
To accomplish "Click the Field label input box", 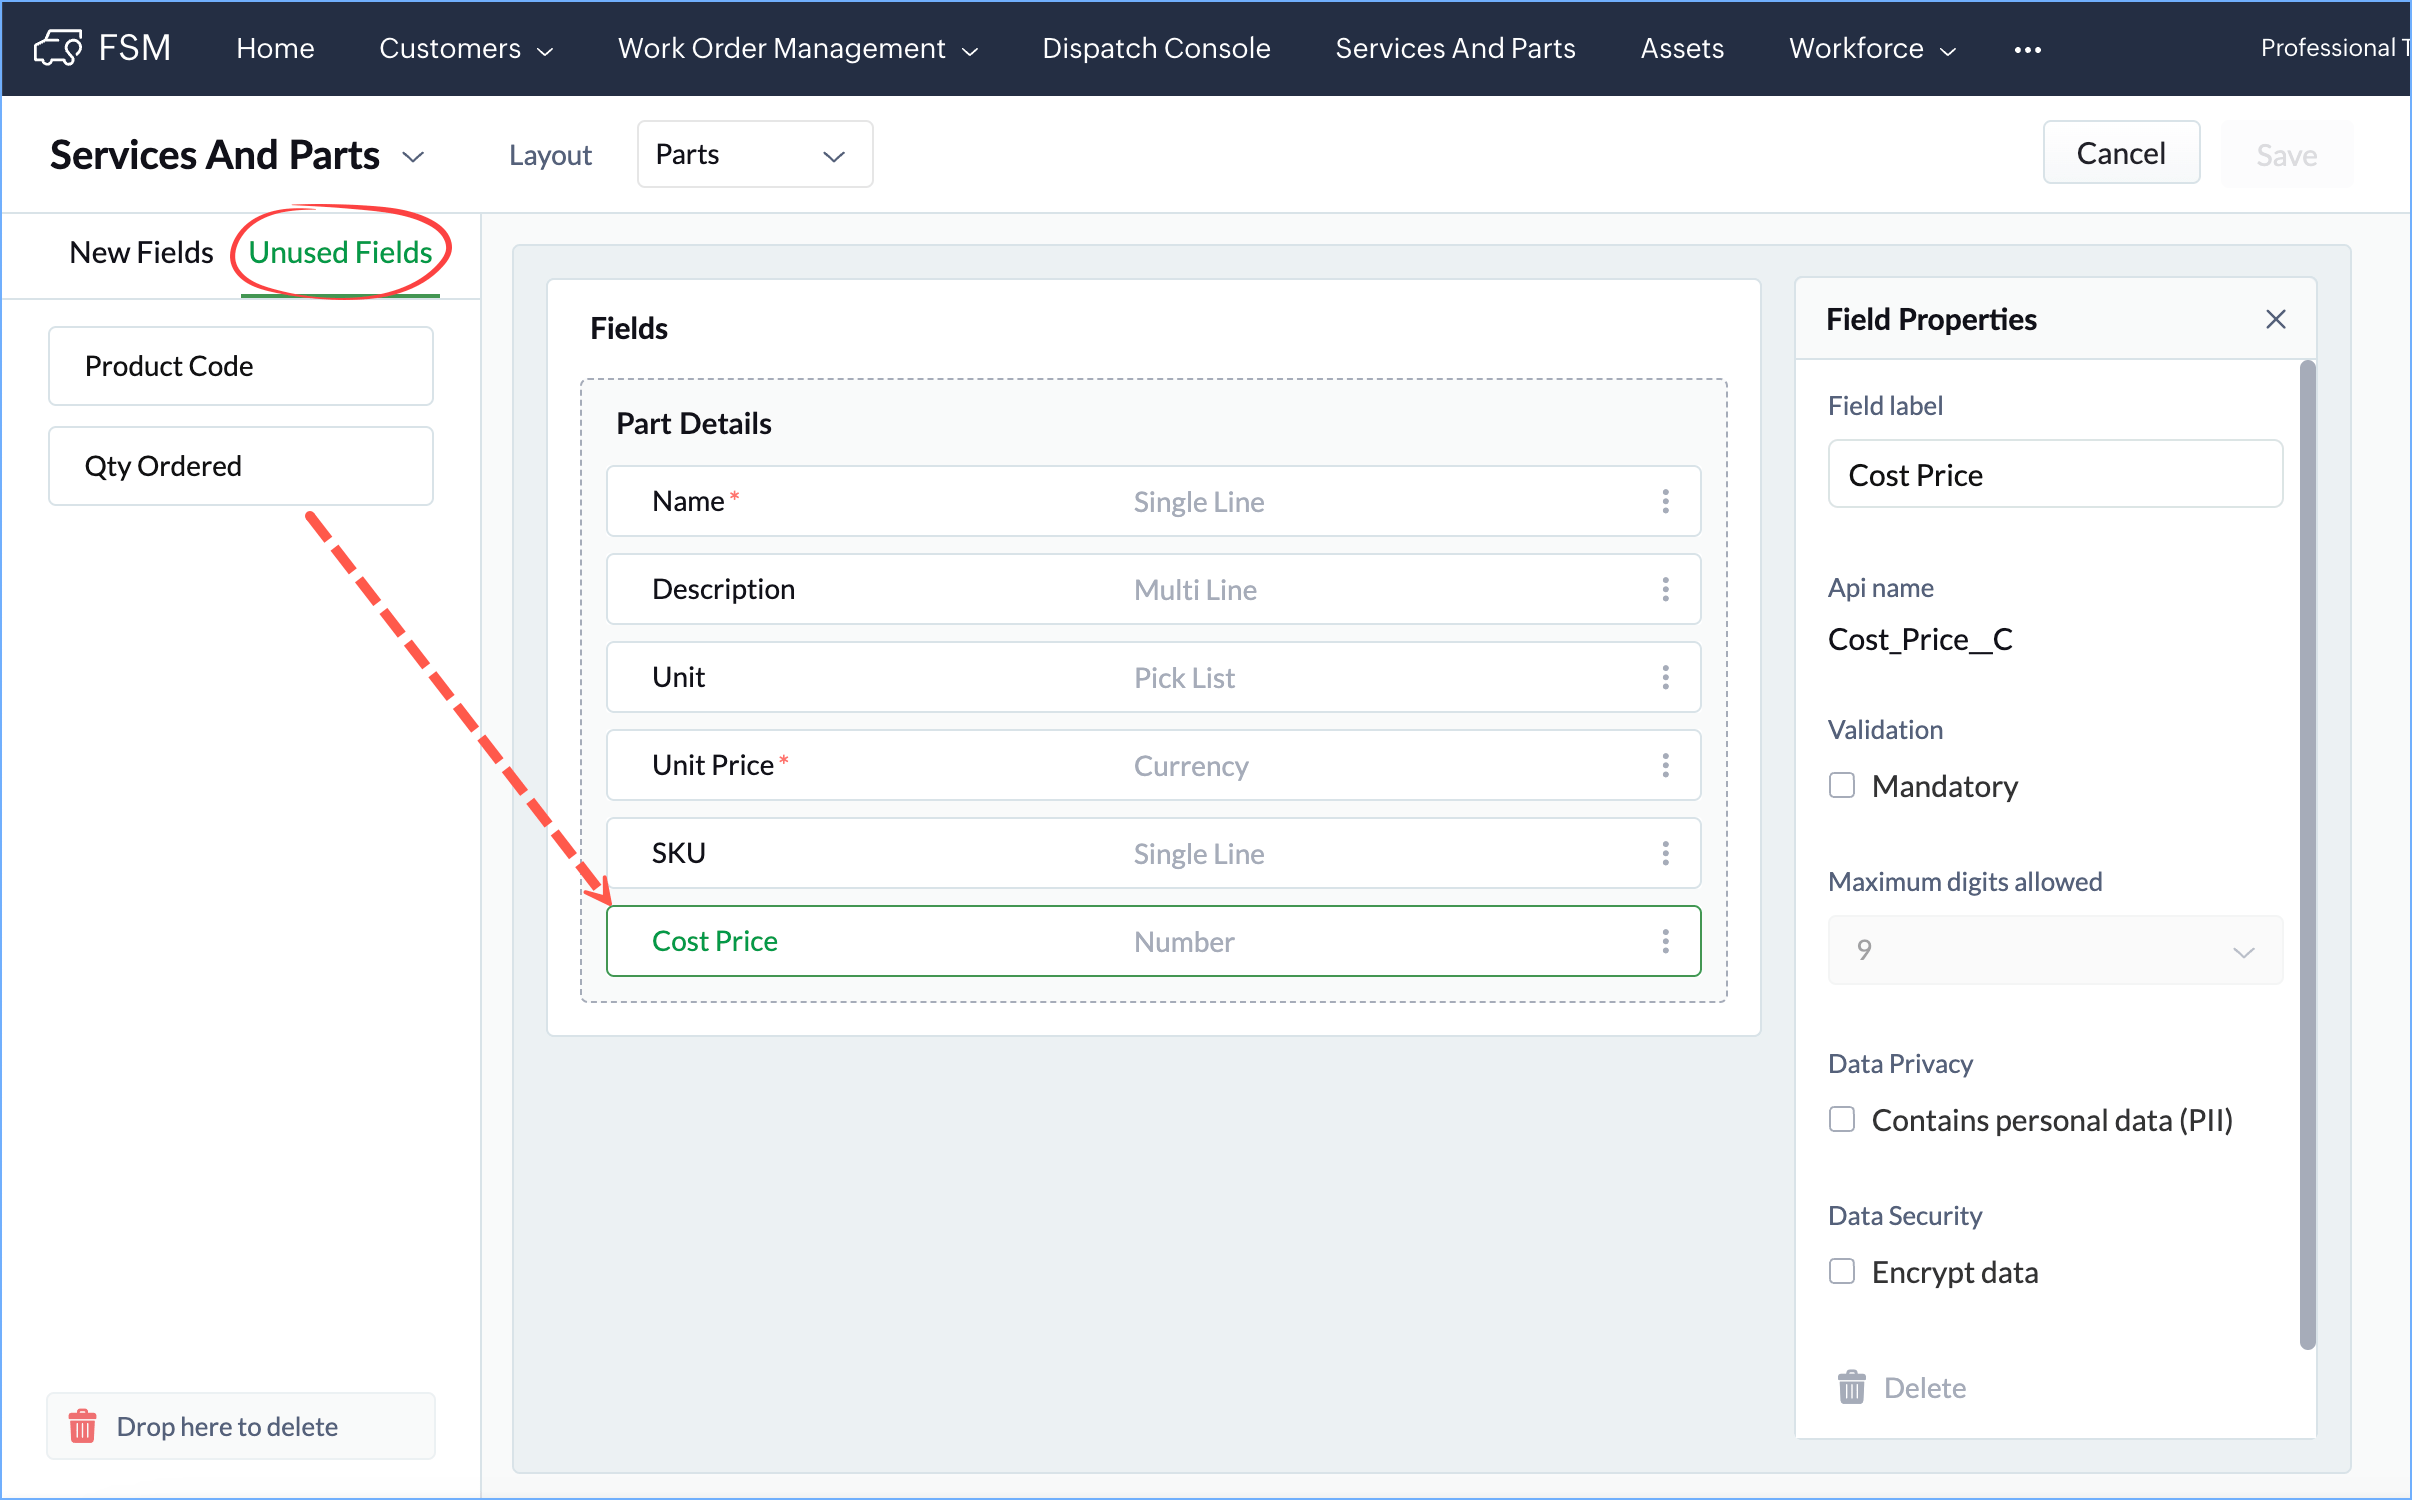I will coord(2054,474).
